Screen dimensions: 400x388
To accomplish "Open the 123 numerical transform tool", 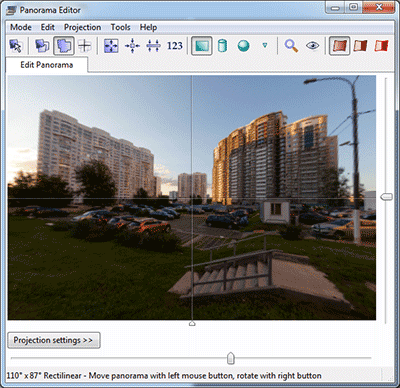I will pyautogui.click(x=175, y=46).
